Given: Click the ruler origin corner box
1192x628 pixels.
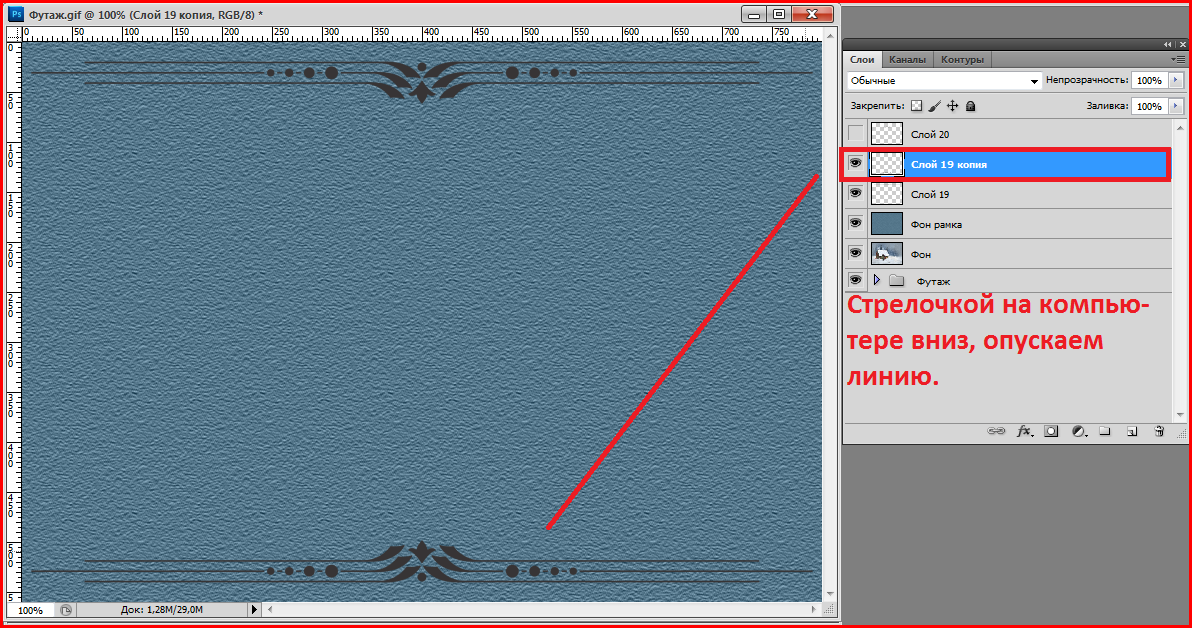Looking at the screenshot, I should (14, 34).
